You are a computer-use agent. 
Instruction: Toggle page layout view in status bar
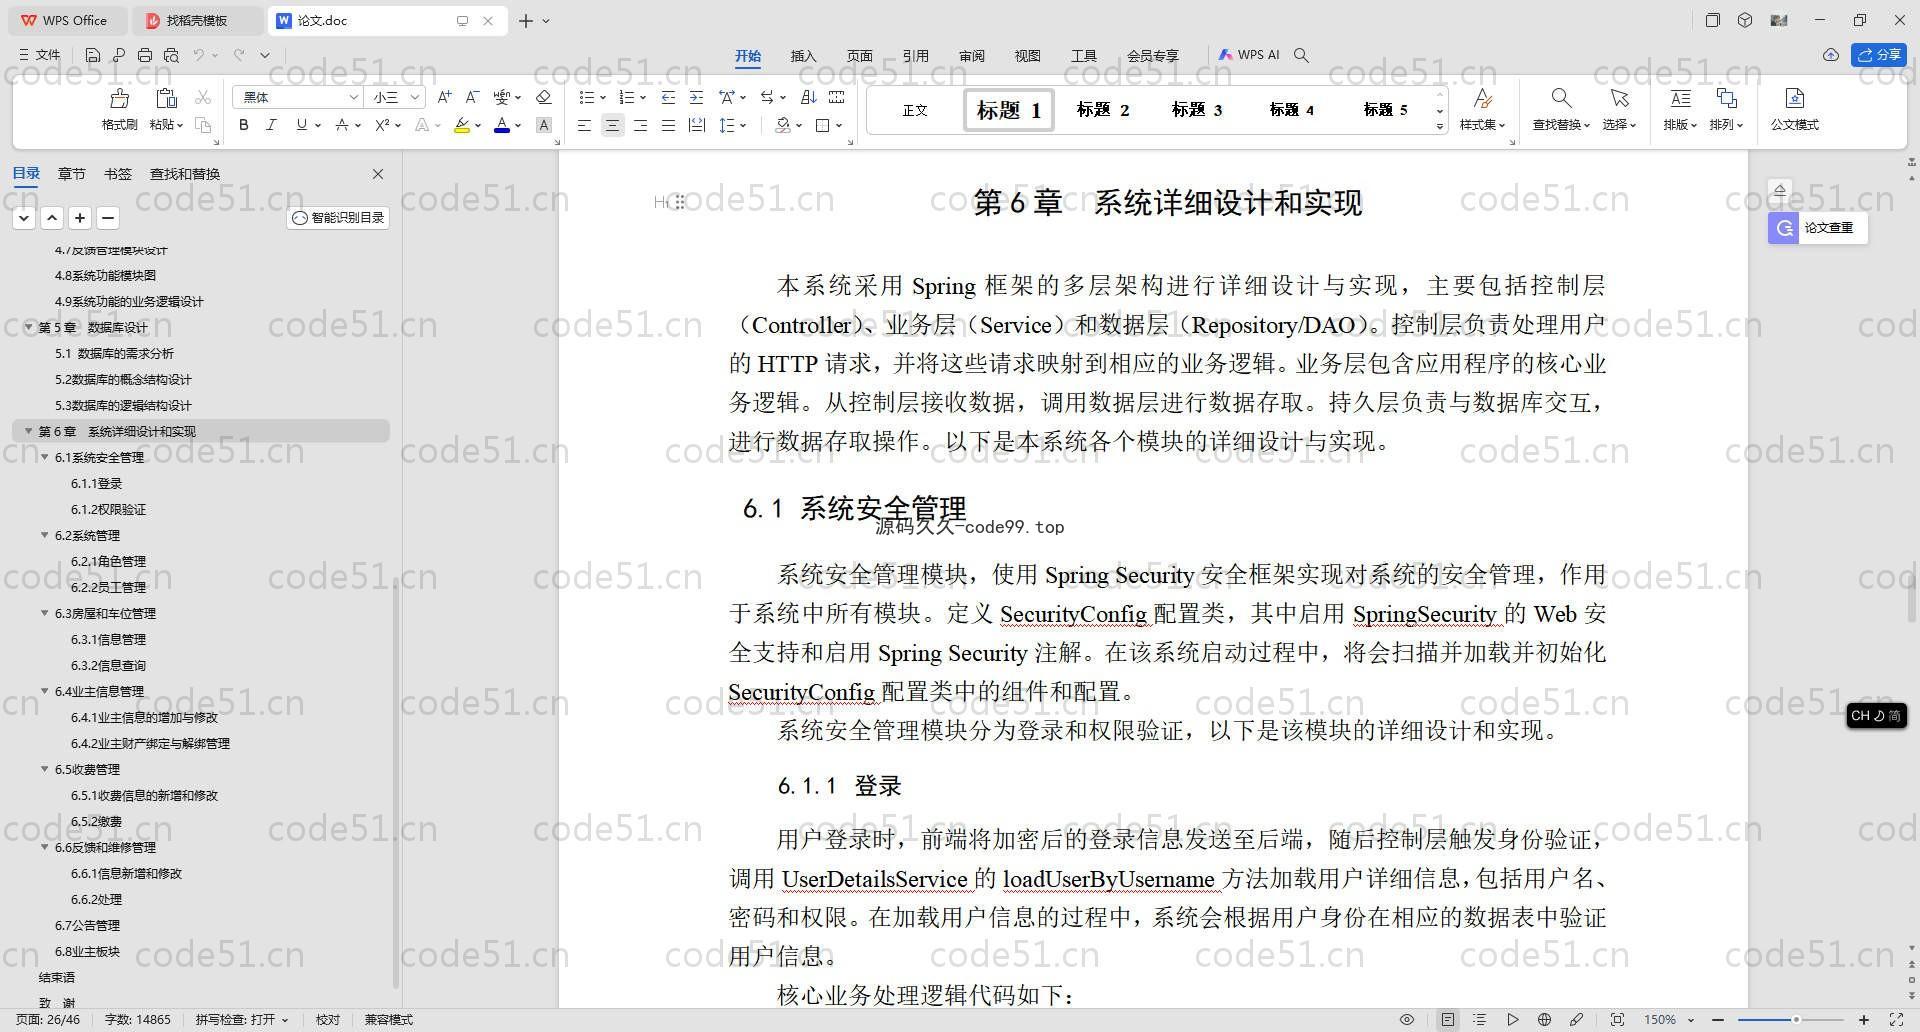(x=1448, y=1020)
